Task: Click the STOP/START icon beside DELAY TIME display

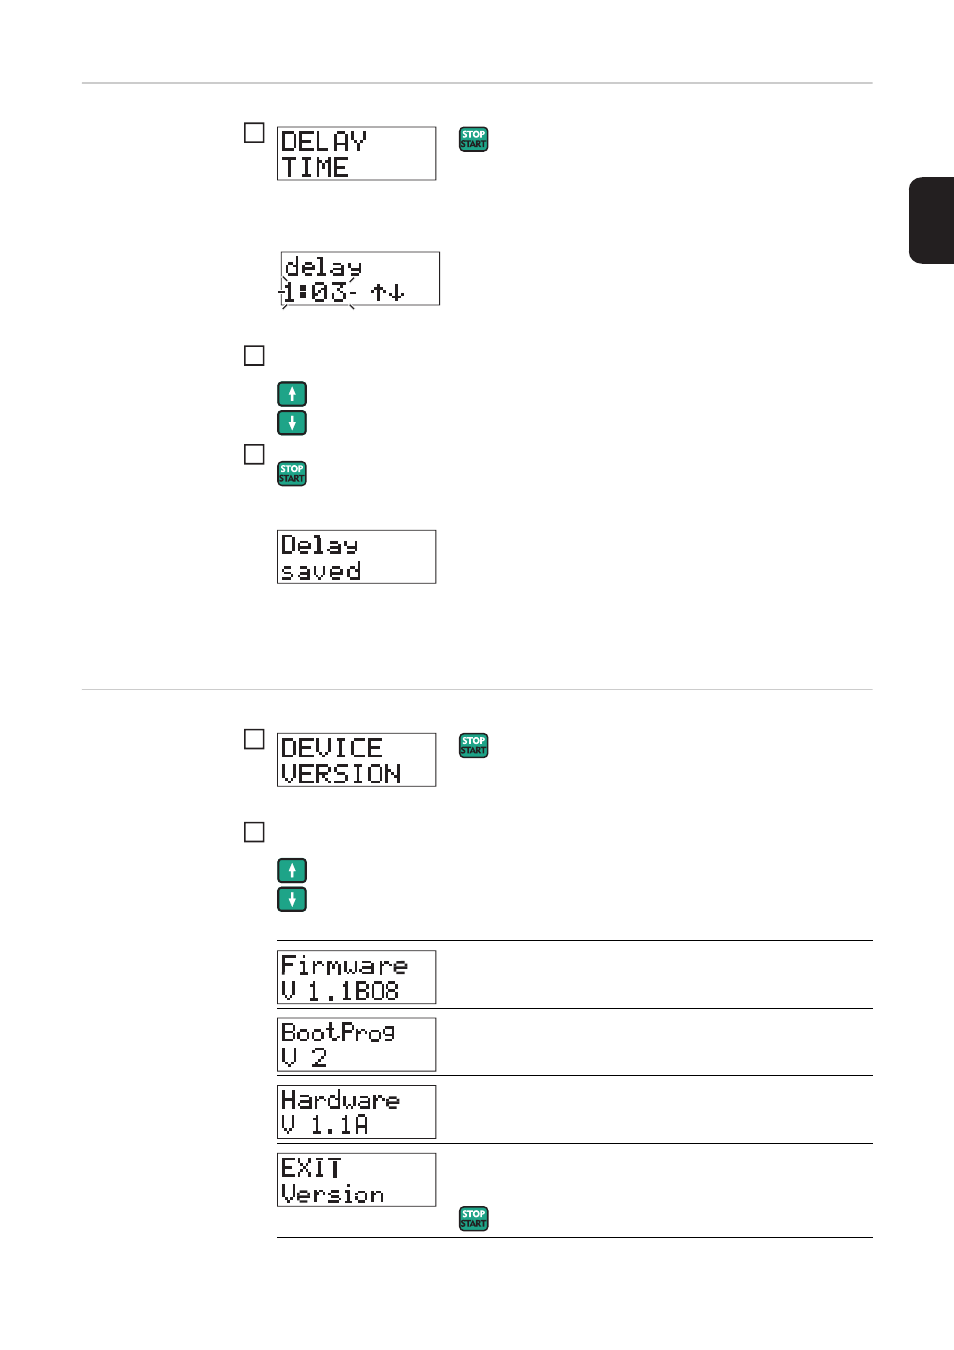Action: coord(473,139)
